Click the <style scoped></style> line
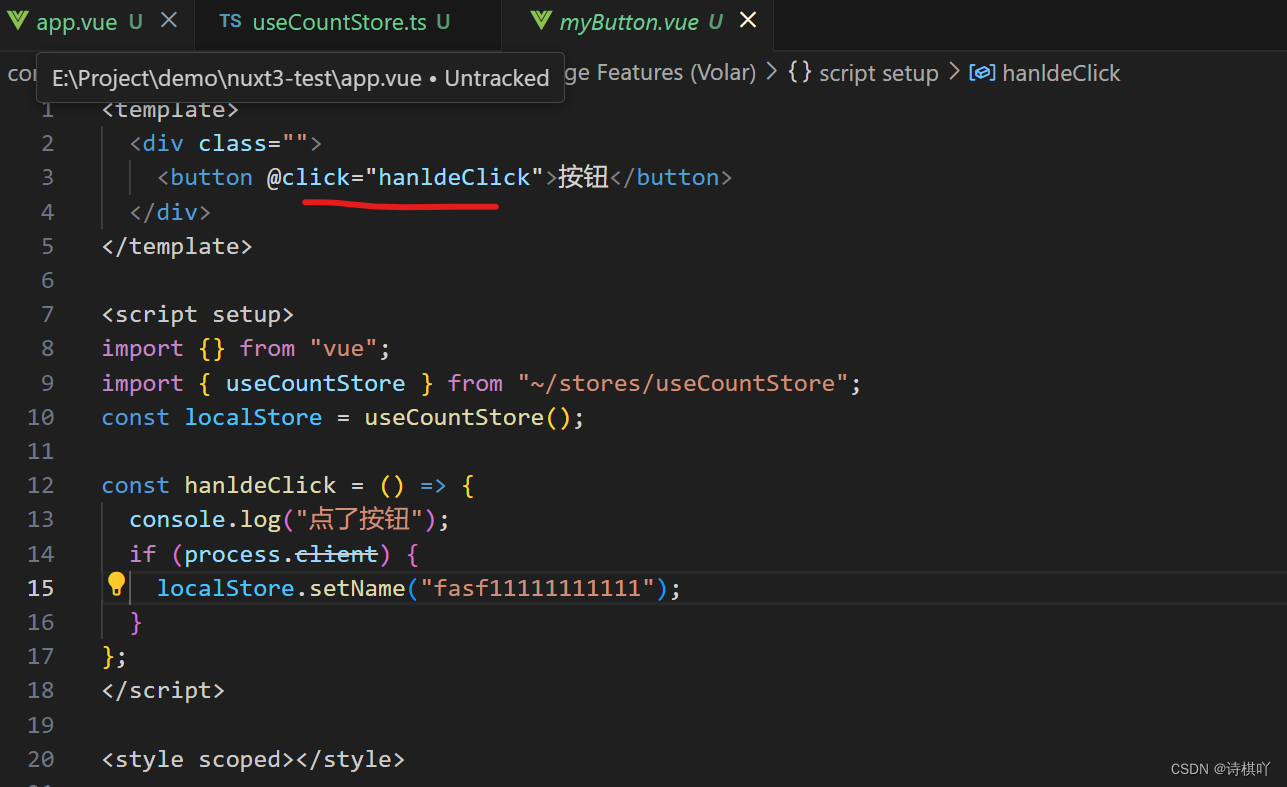This screenshot has height=787, width=1287. click(253, 759)
